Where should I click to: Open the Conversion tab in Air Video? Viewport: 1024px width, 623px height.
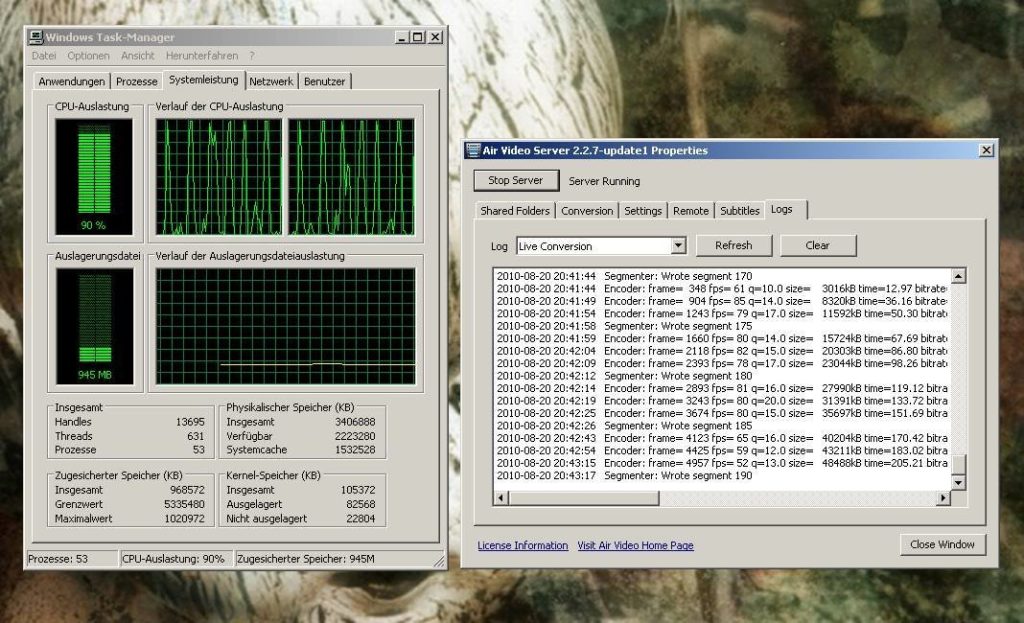point(587,211)
